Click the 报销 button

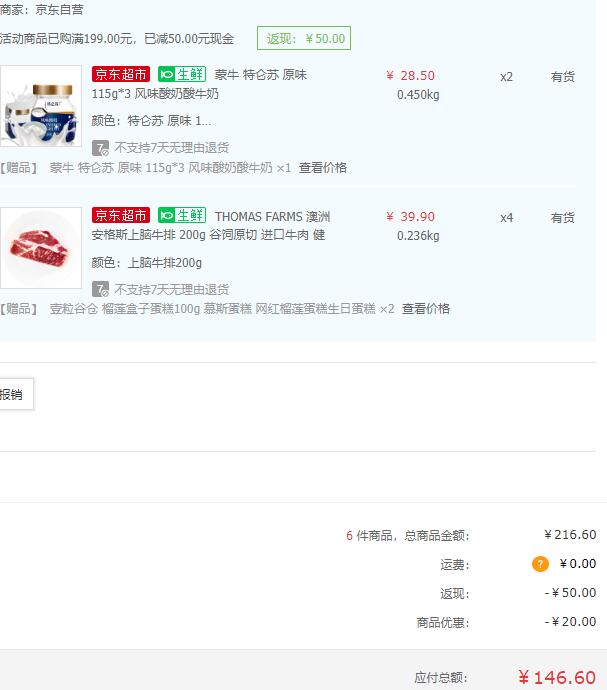[x=16, y=394]
